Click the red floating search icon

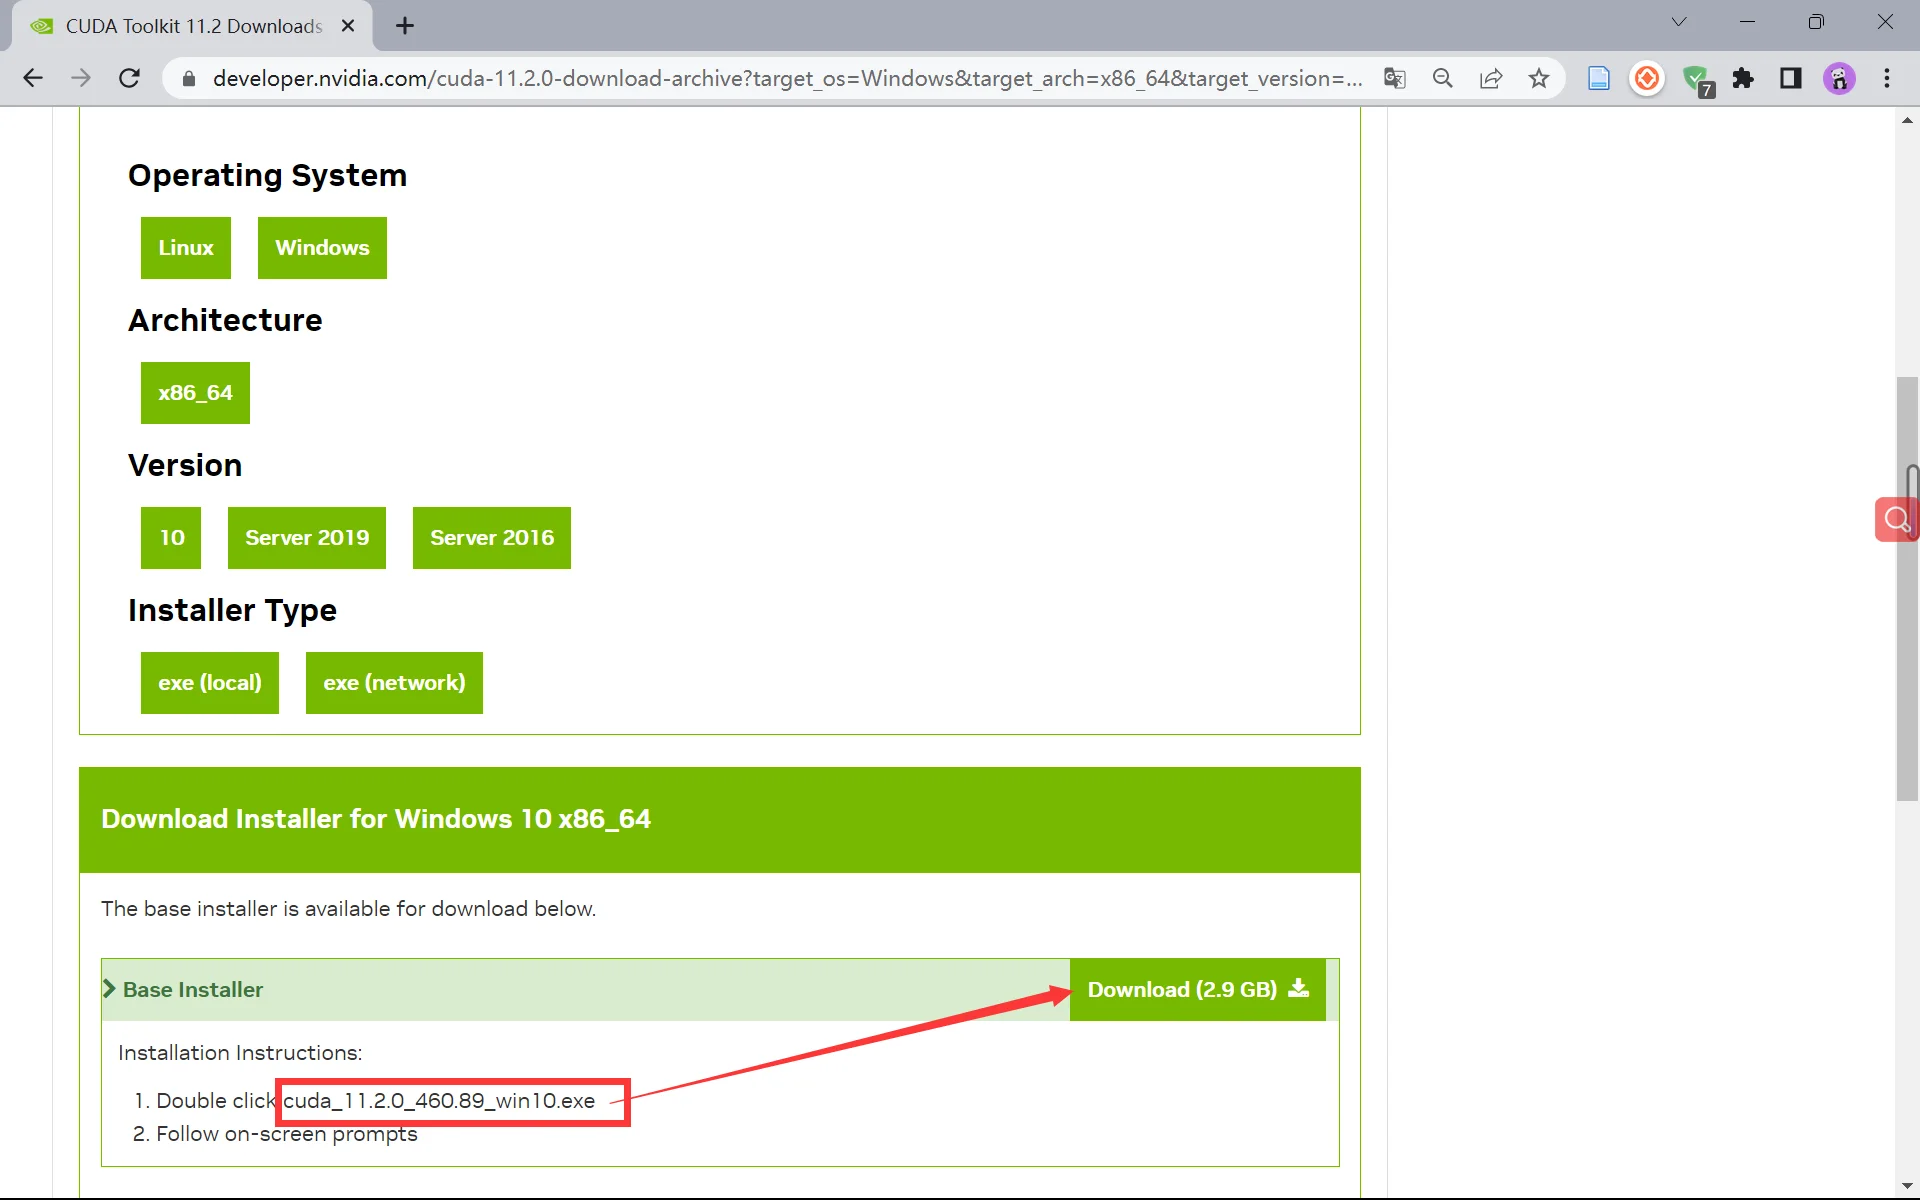click(1896, 519)
